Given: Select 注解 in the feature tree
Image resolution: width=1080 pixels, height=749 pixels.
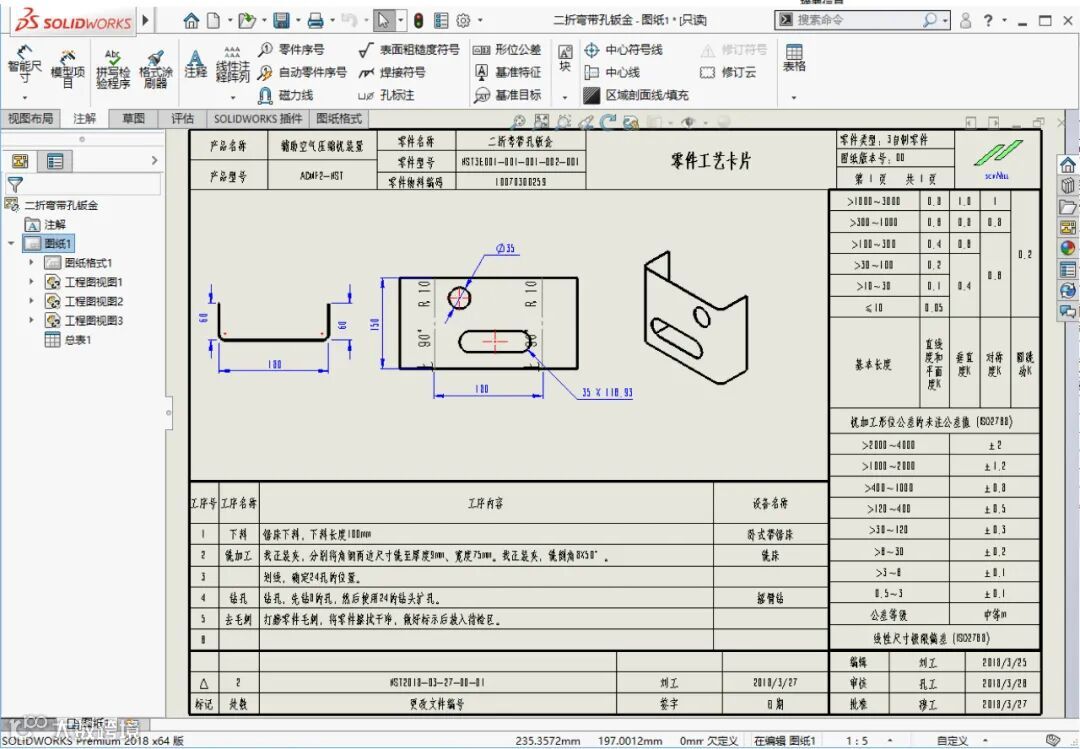Looking at the screenshot, I should tap(45, 225).
